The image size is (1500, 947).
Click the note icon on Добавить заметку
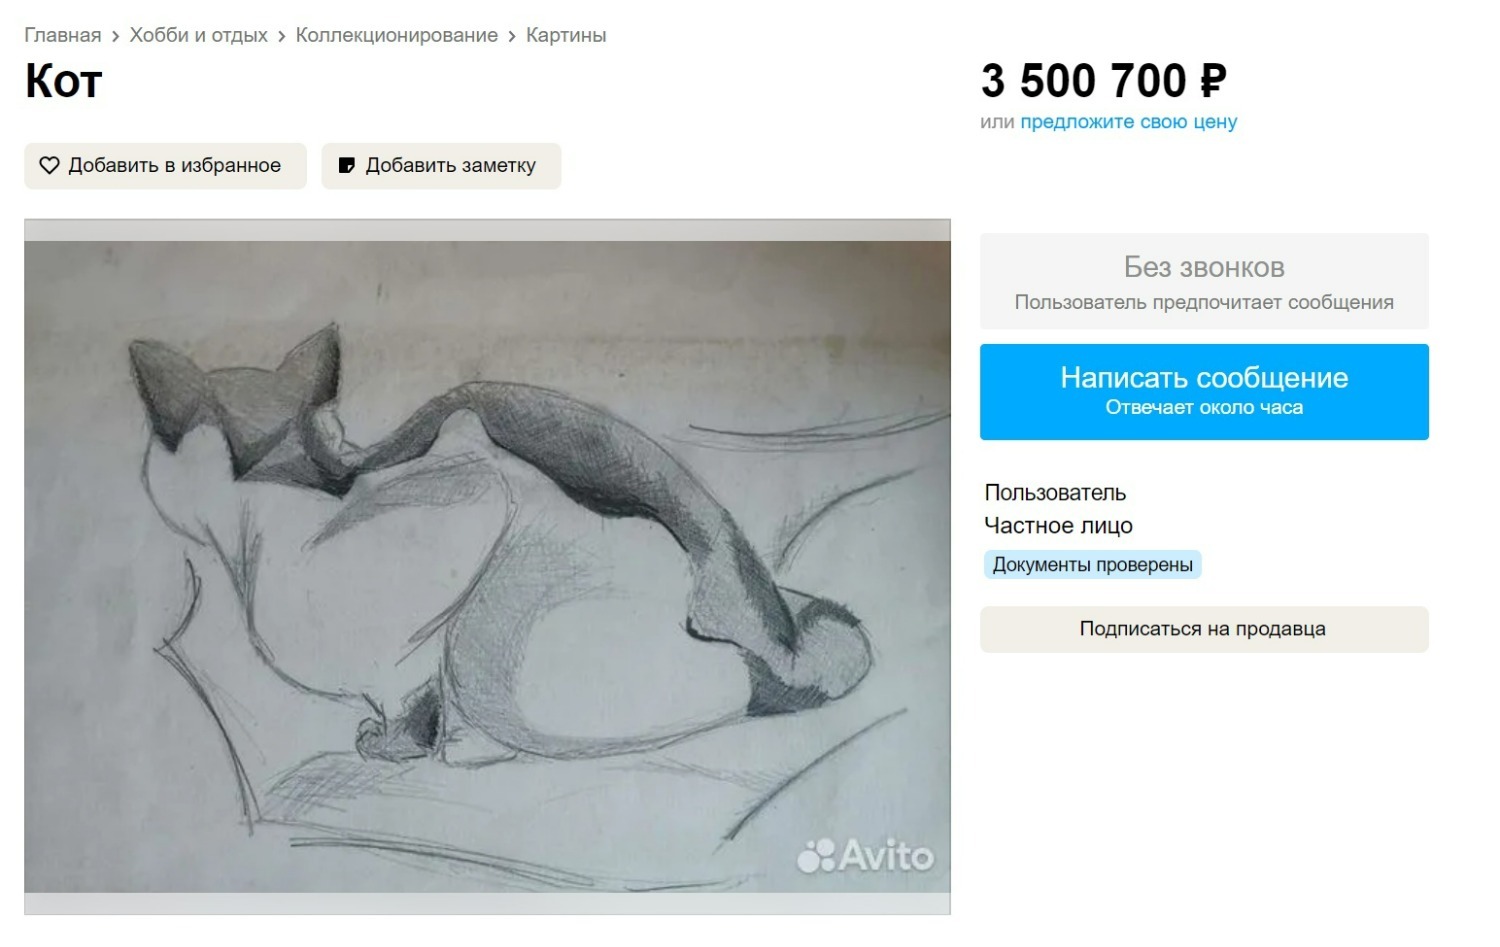coord(347,165)
